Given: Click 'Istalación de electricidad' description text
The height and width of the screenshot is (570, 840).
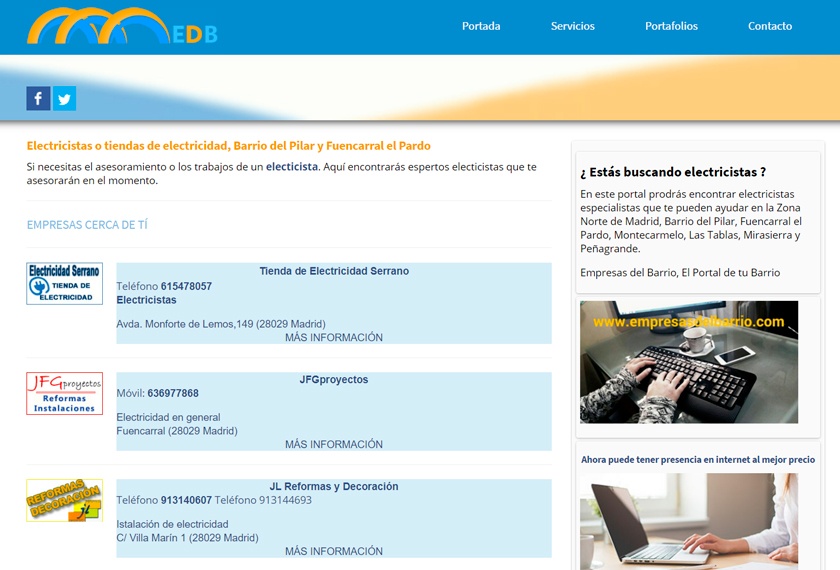Looking at the screenshot, I should coord(172,524).
